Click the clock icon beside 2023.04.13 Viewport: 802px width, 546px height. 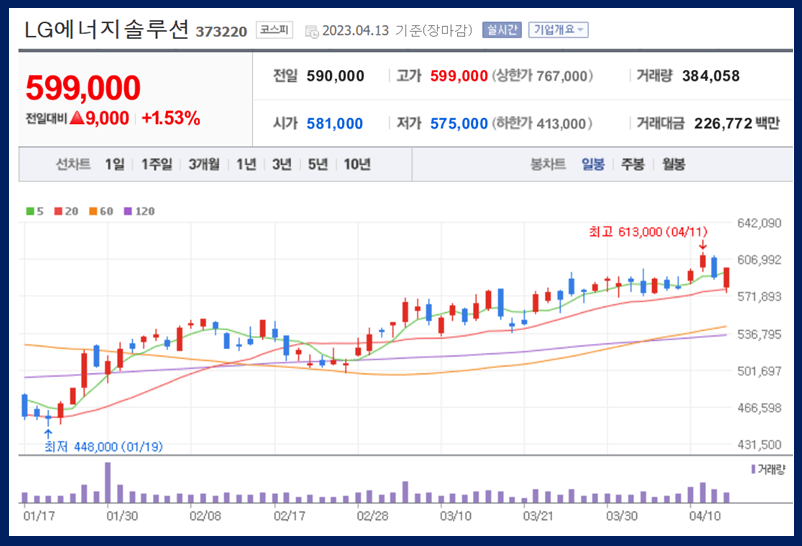[x=311, y=32]
